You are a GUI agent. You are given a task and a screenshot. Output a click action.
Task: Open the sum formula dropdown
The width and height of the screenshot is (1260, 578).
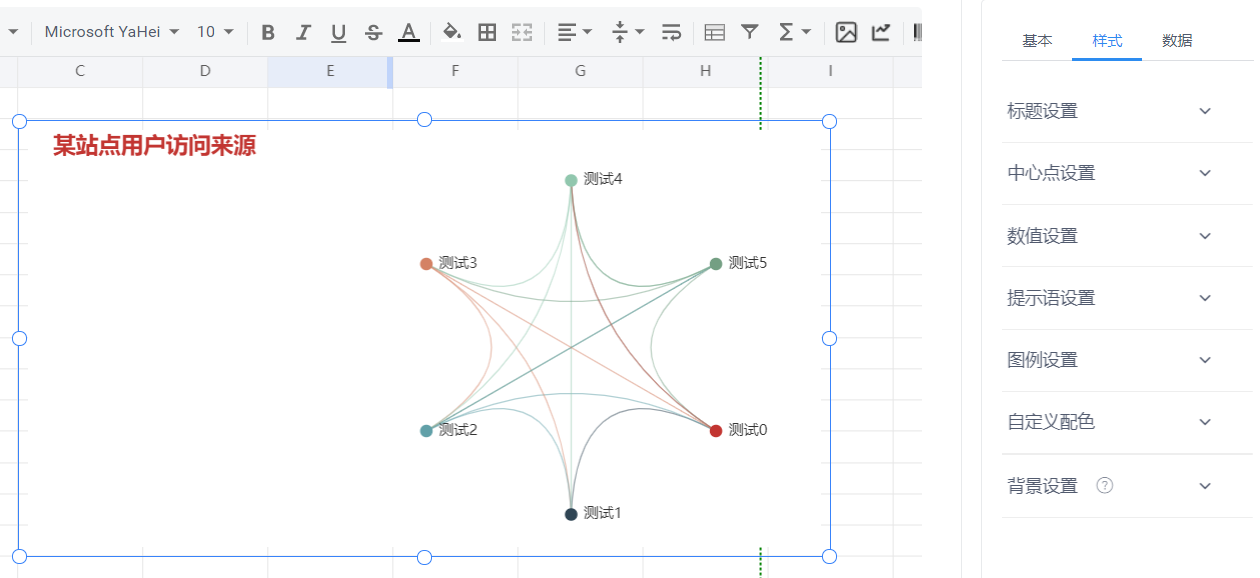794,32
